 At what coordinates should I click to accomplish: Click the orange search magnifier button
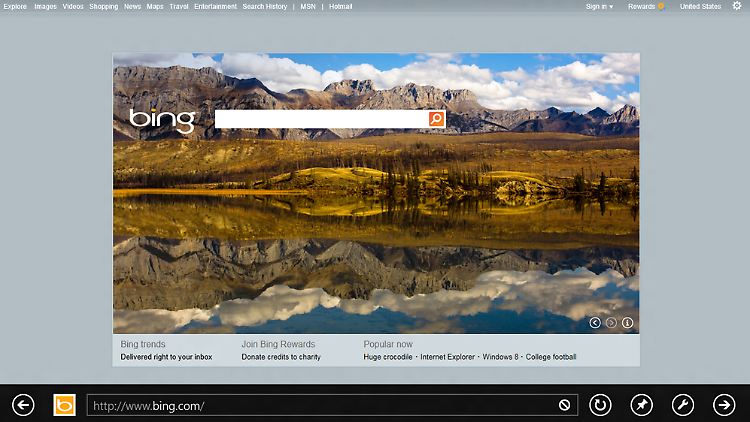coord(437,119)
